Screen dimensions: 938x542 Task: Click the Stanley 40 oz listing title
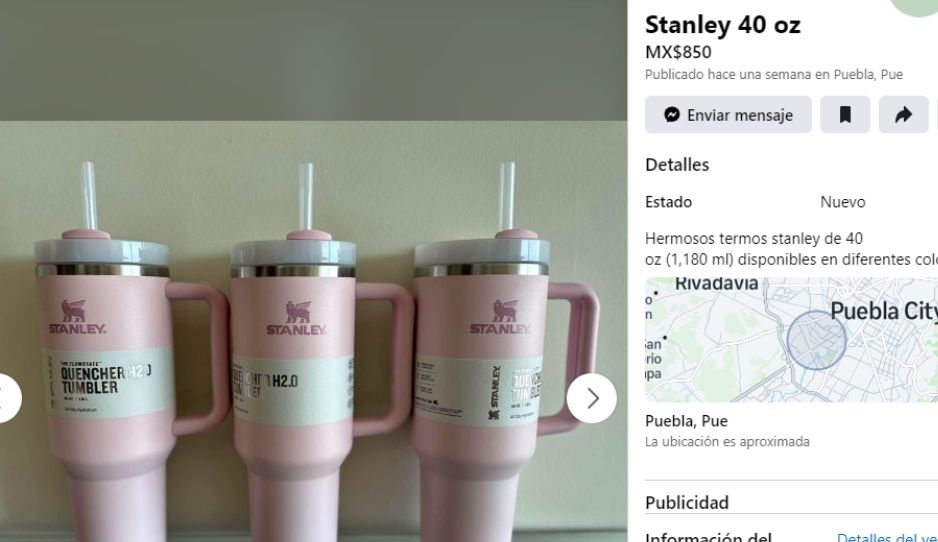click(x=722, y=25)
